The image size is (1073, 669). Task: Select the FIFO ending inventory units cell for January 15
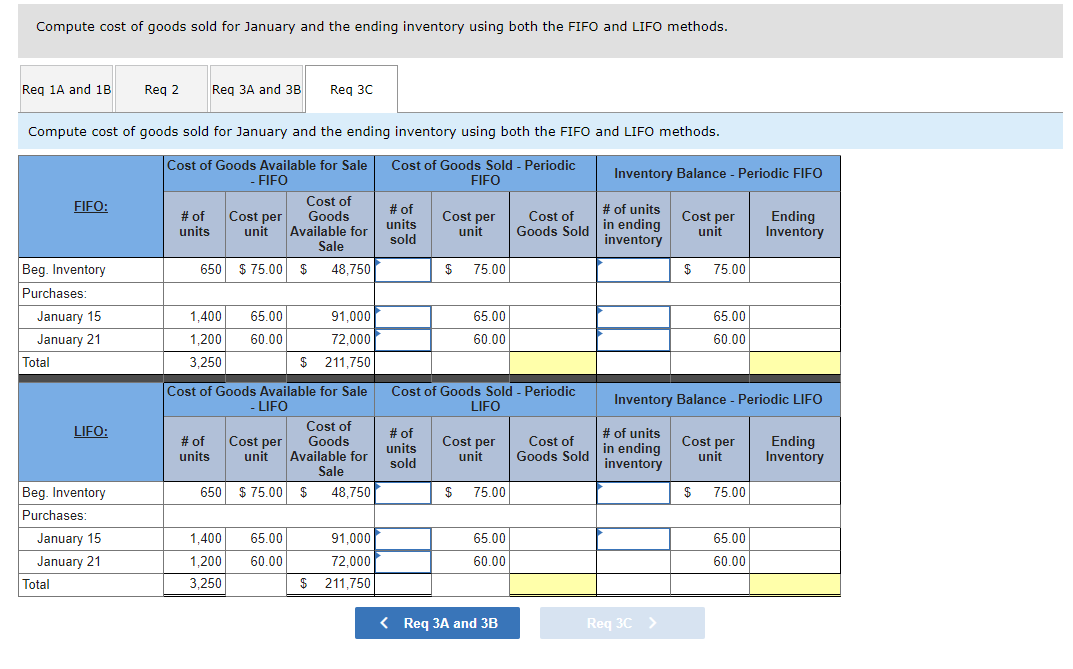click(633, 316)
